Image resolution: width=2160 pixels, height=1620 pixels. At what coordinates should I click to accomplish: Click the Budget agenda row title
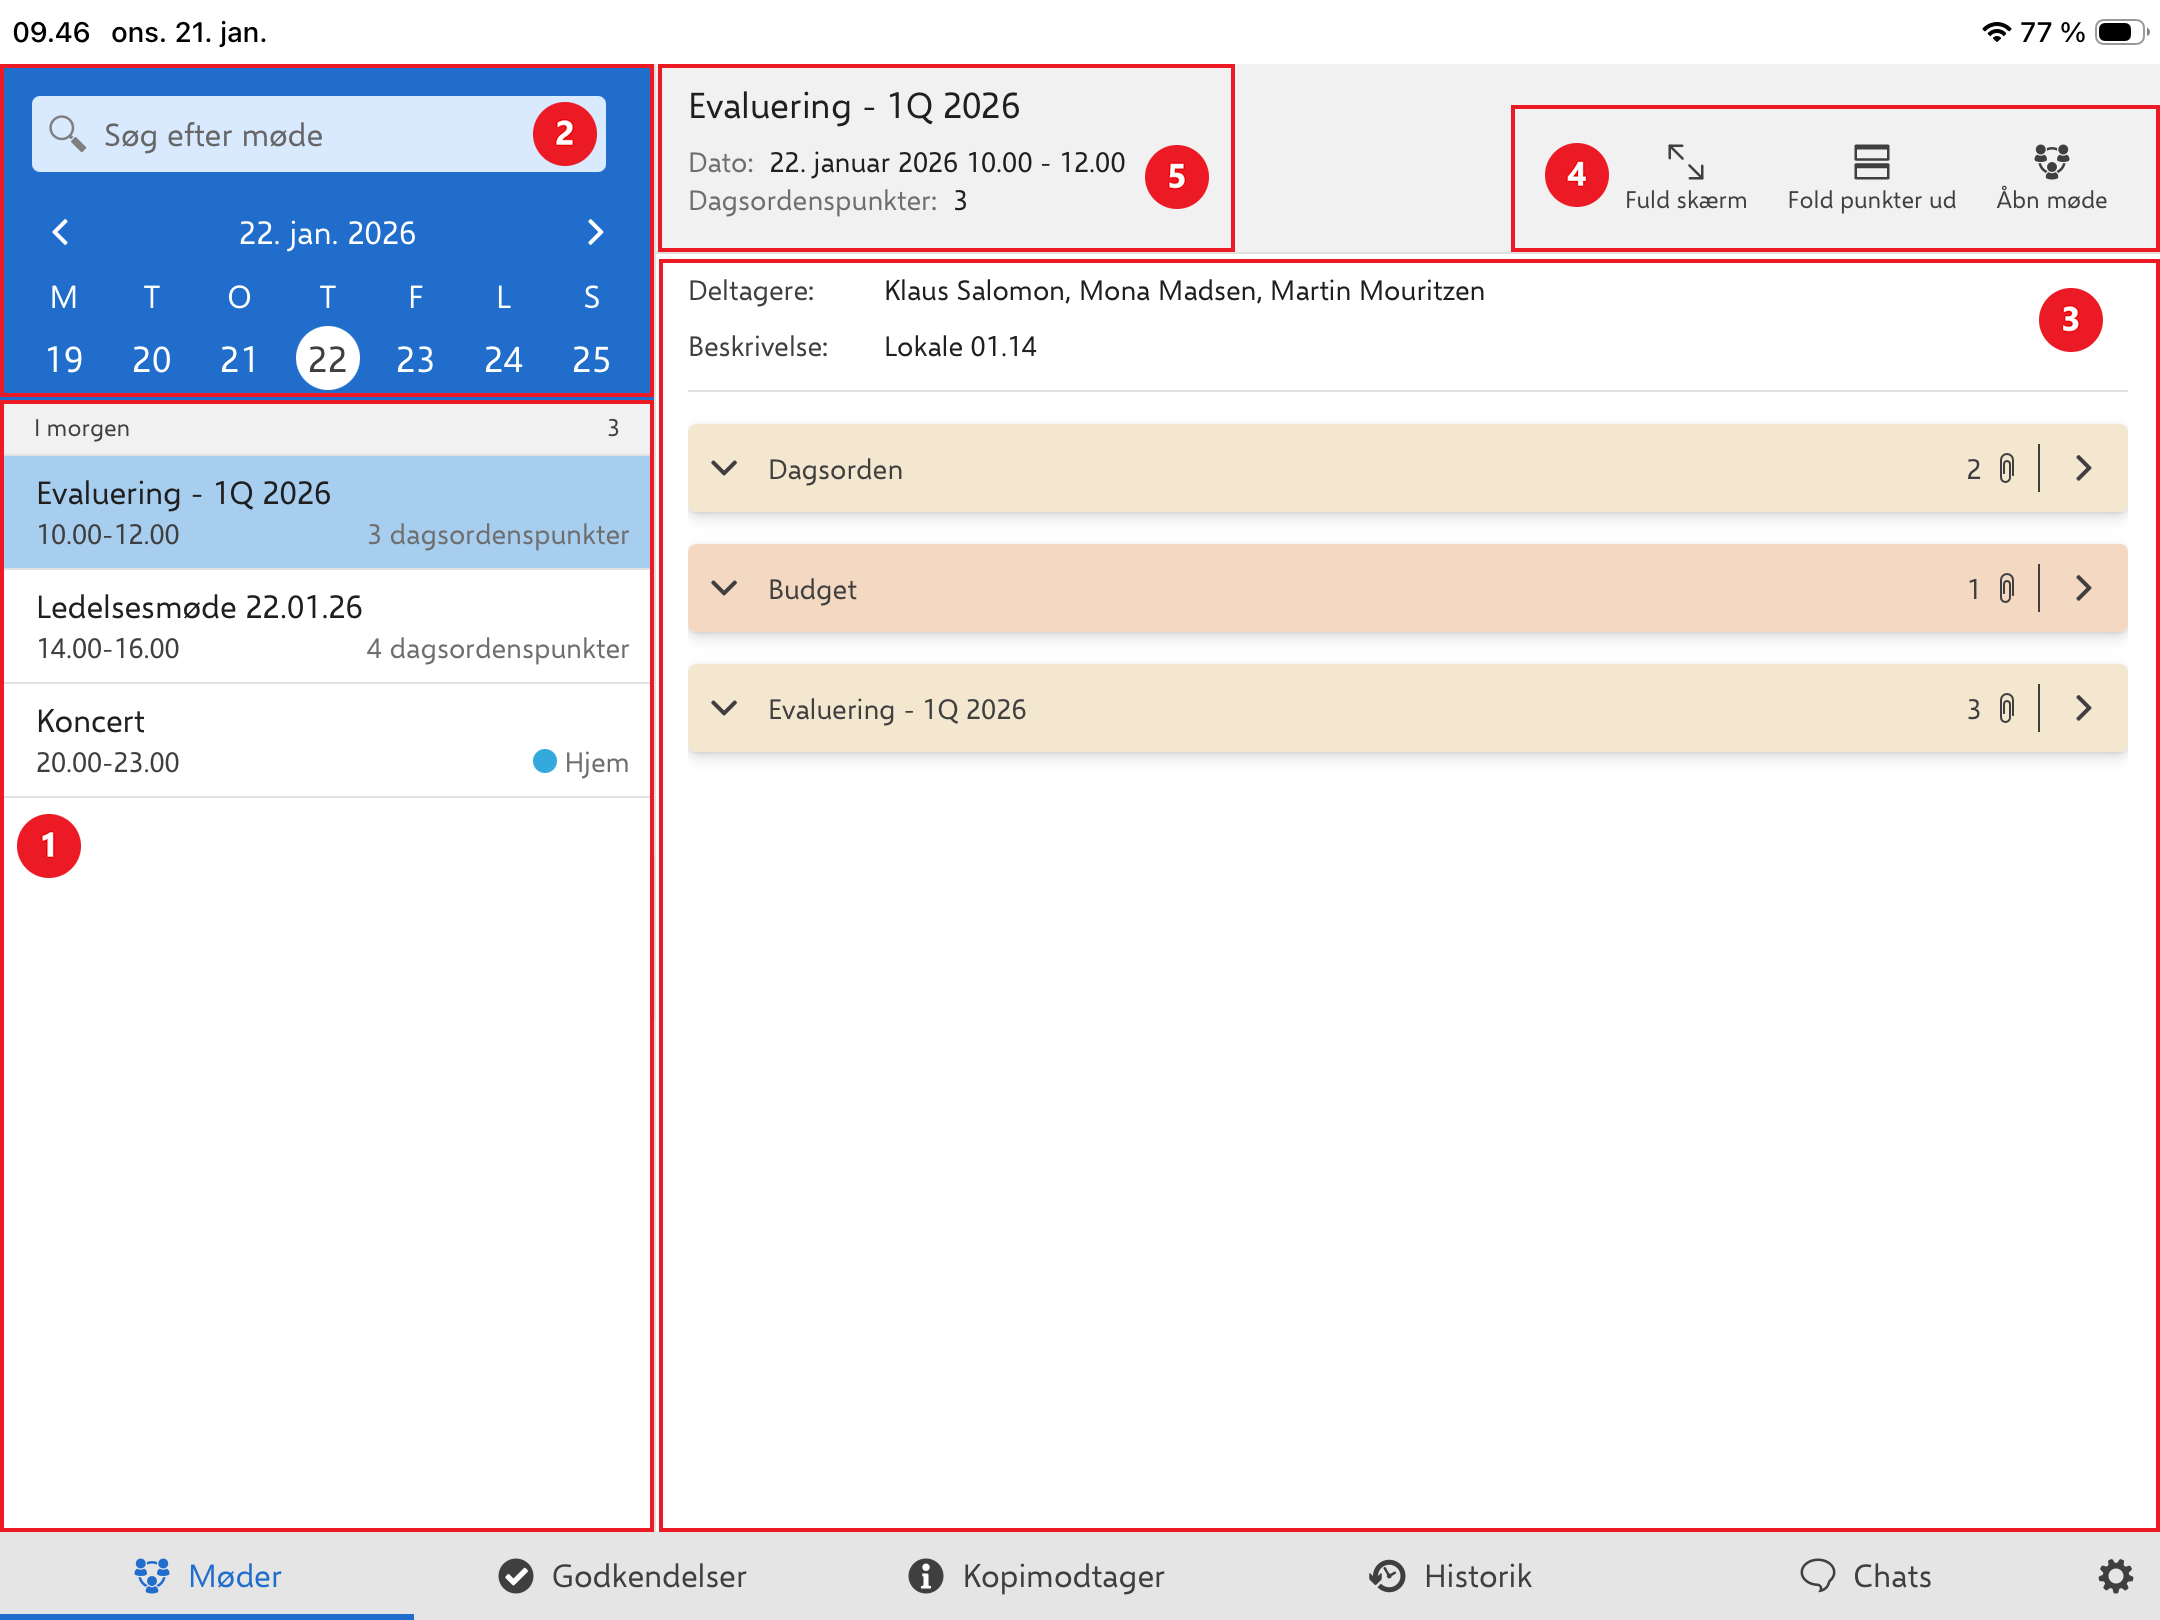pos(812,589)
